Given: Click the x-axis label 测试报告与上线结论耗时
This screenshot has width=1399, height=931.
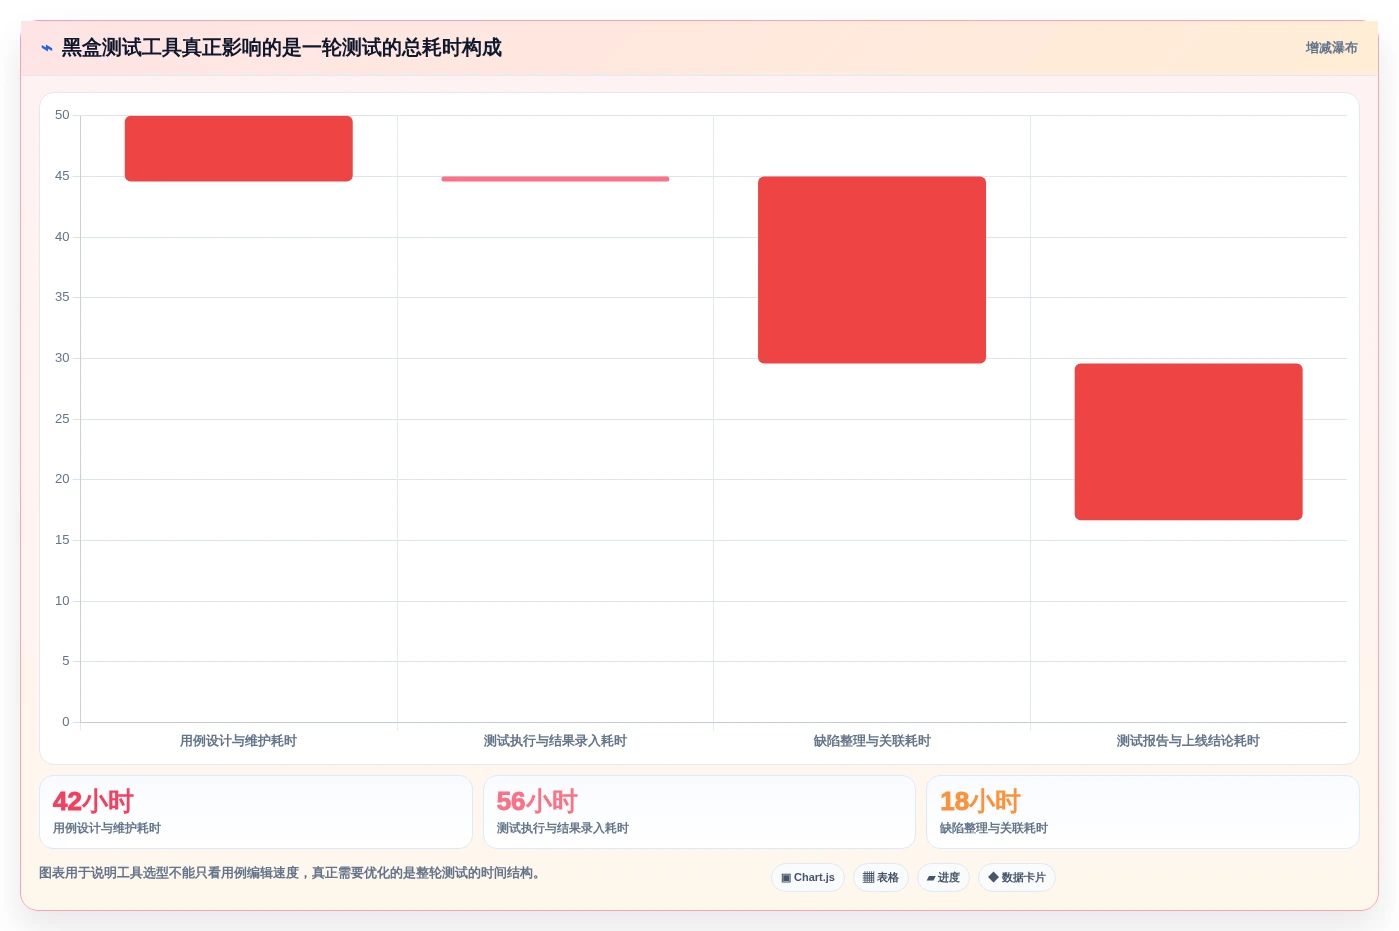Looking at the screenshot, I should click(x=1188, y=741).
